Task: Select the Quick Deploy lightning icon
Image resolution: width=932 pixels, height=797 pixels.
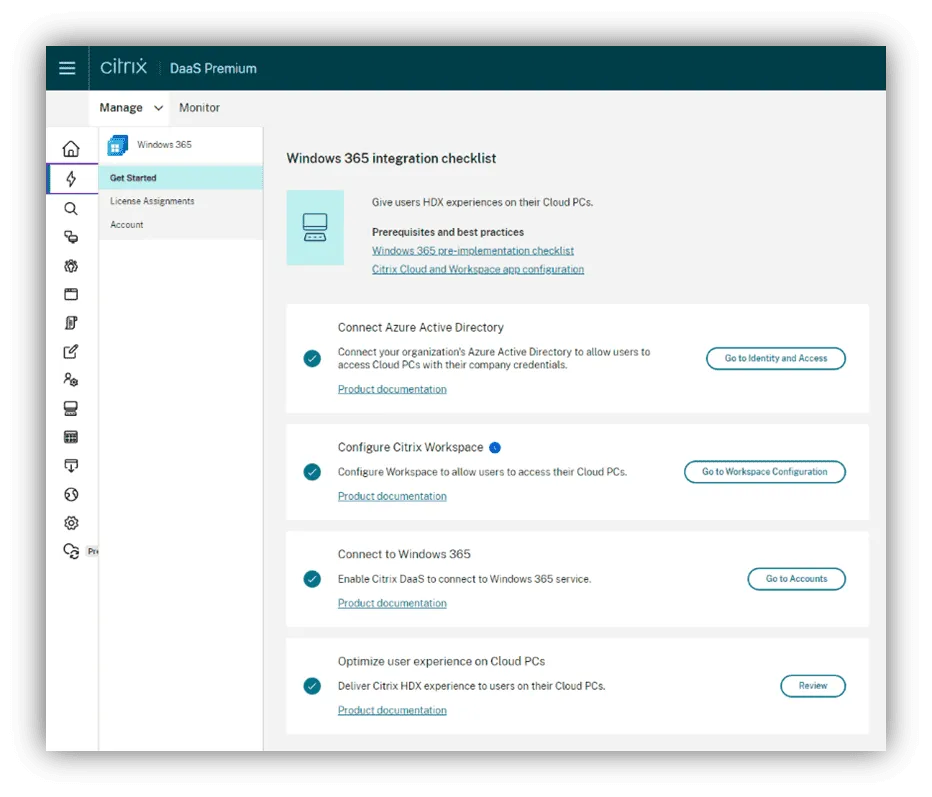Action: click(71, 178)
